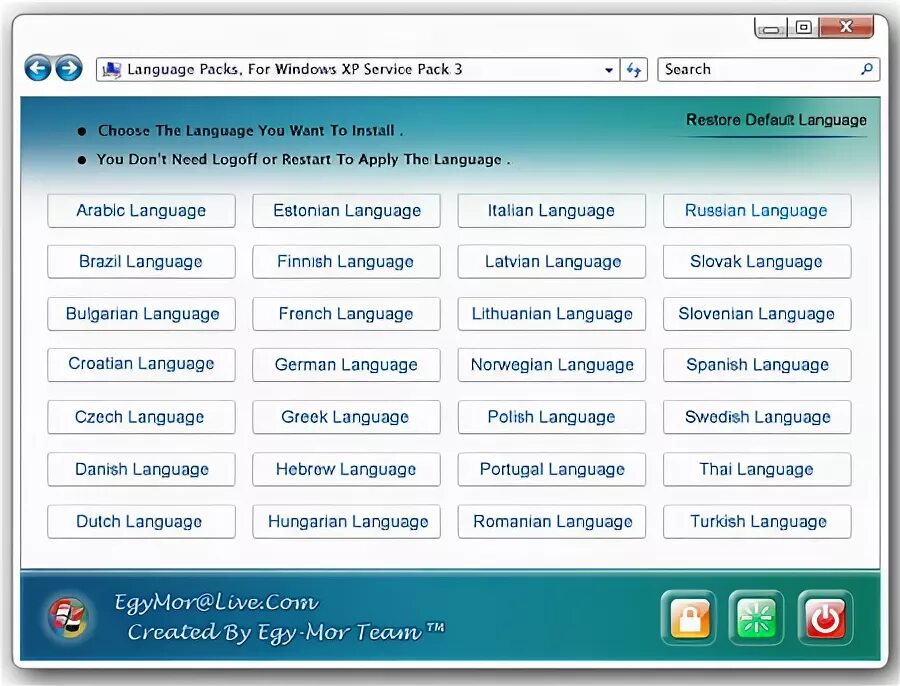This screenshot has width=900, height=686.
Task: Click the Windows logo orb in footer
Action: [x=68, y=618]
